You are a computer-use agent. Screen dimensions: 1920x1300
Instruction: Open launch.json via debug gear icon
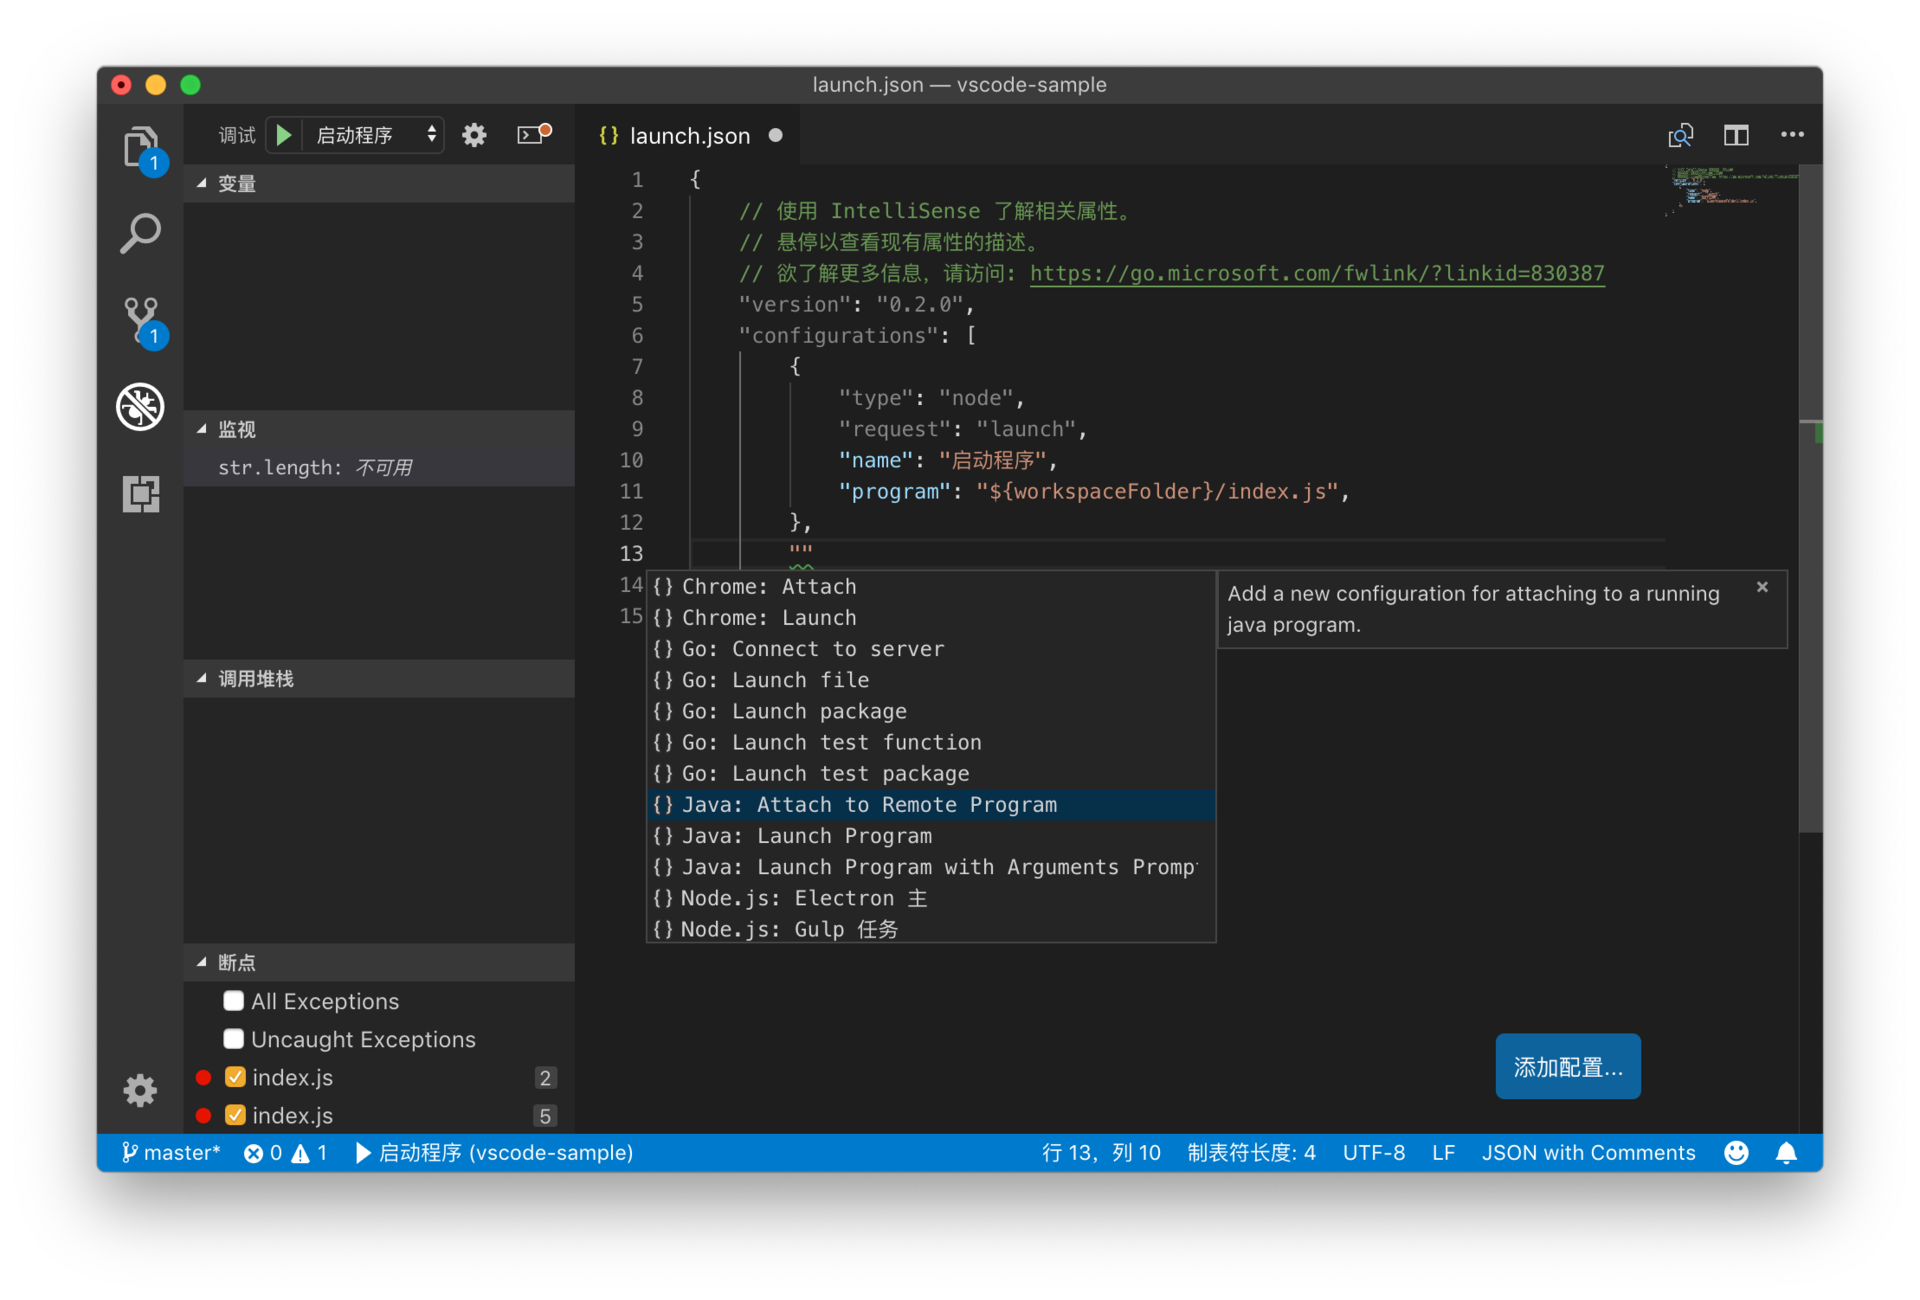(x=474, y=135)
